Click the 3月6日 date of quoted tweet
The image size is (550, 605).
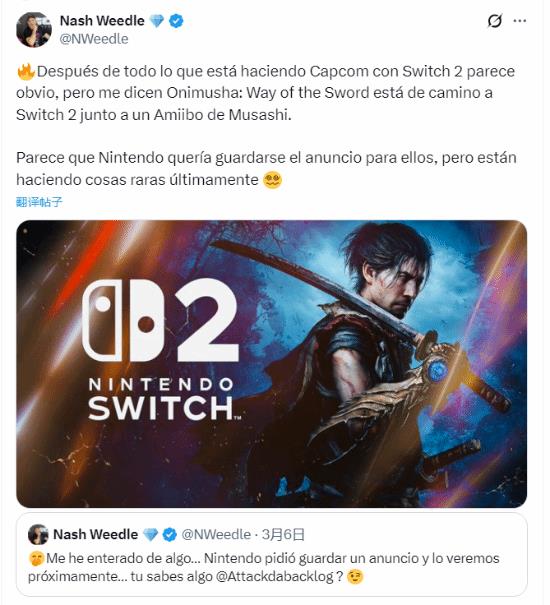(283, 534)
